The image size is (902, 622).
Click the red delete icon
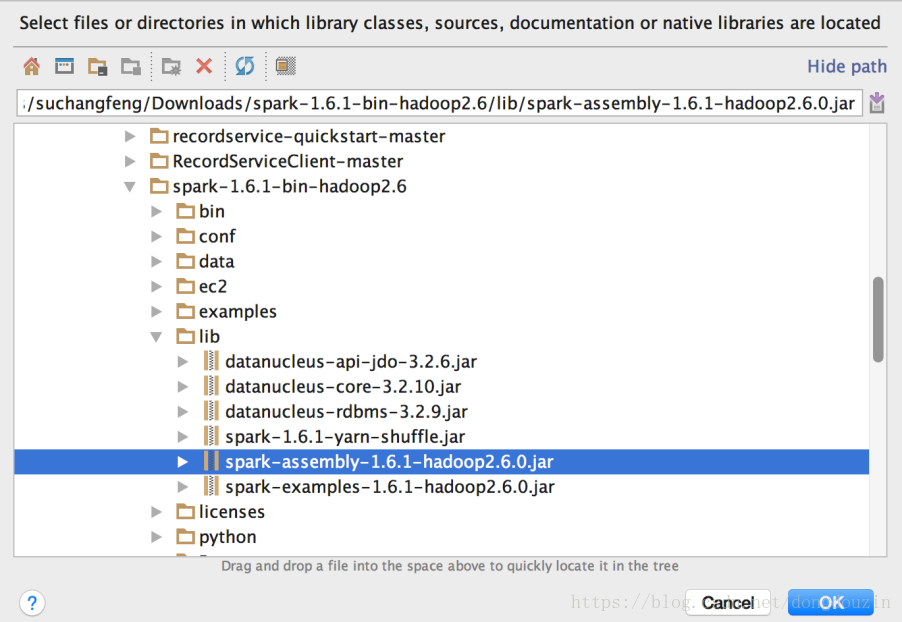click(204, 66)
